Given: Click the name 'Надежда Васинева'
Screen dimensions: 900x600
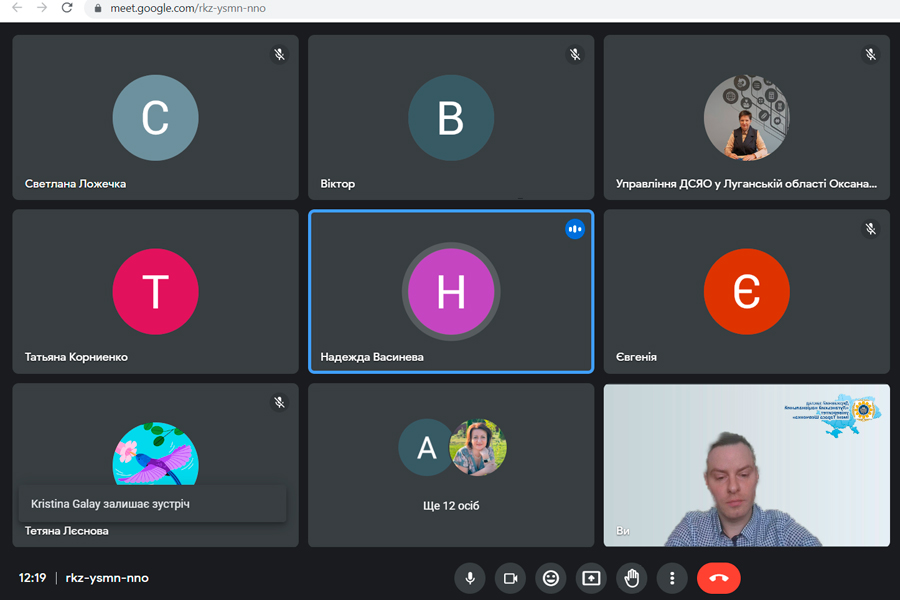Looking at the screenshot, I should (372, 357).
